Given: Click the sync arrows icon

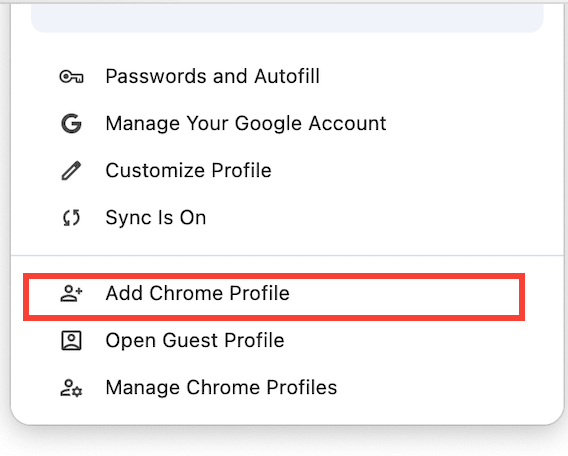Looking at the screenshot, I should point(71,218).
